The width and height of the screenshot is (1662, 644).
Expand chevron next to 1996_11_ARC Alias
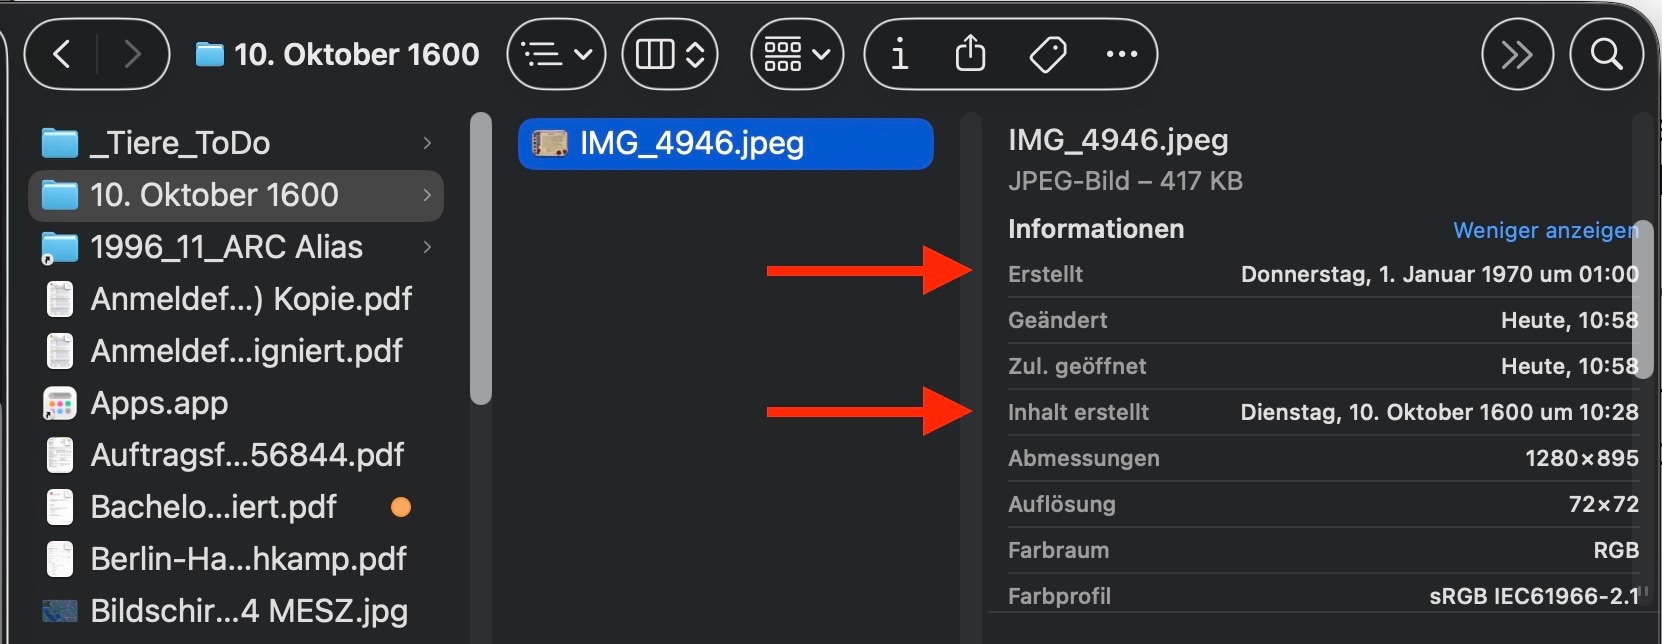click(x=427, y=247)
